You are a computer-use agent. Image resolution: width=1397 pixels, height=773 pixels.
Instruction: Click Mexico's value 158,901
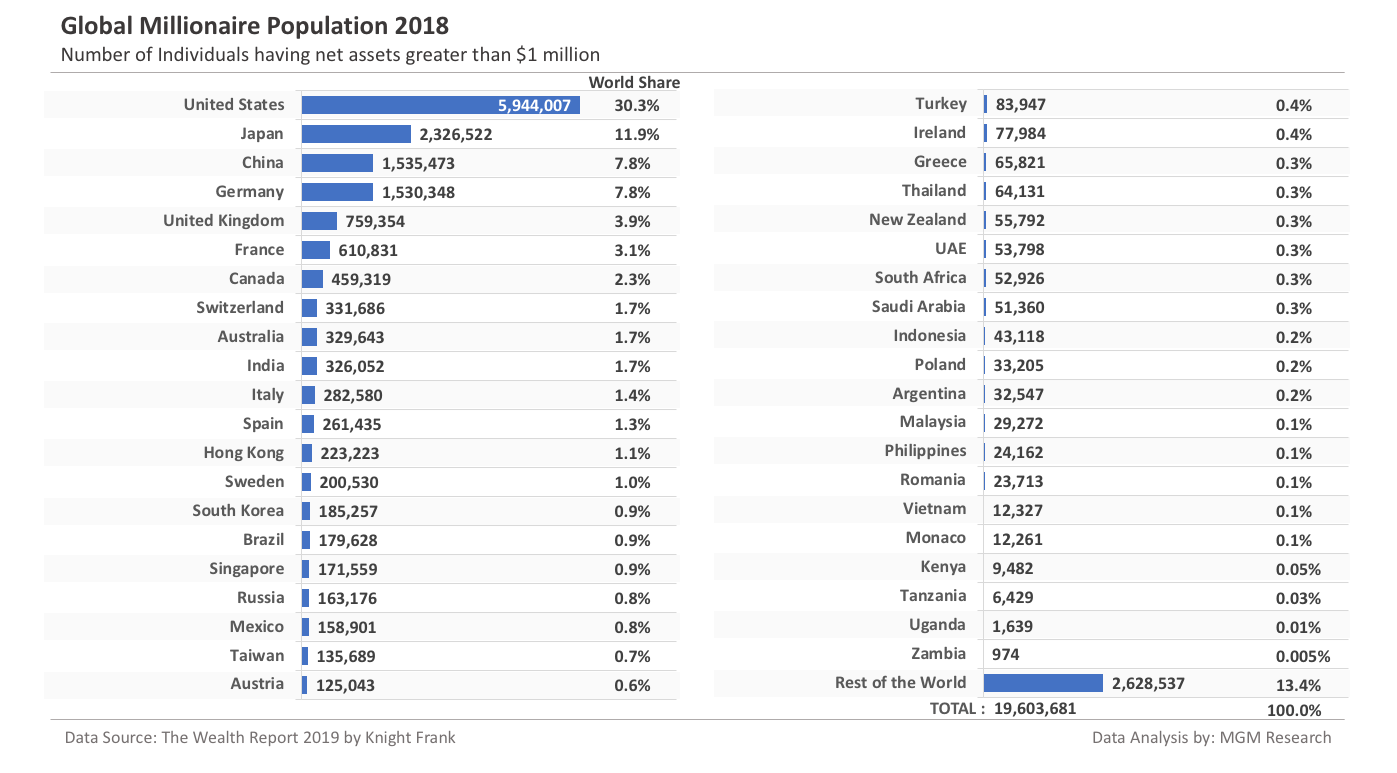347,628
